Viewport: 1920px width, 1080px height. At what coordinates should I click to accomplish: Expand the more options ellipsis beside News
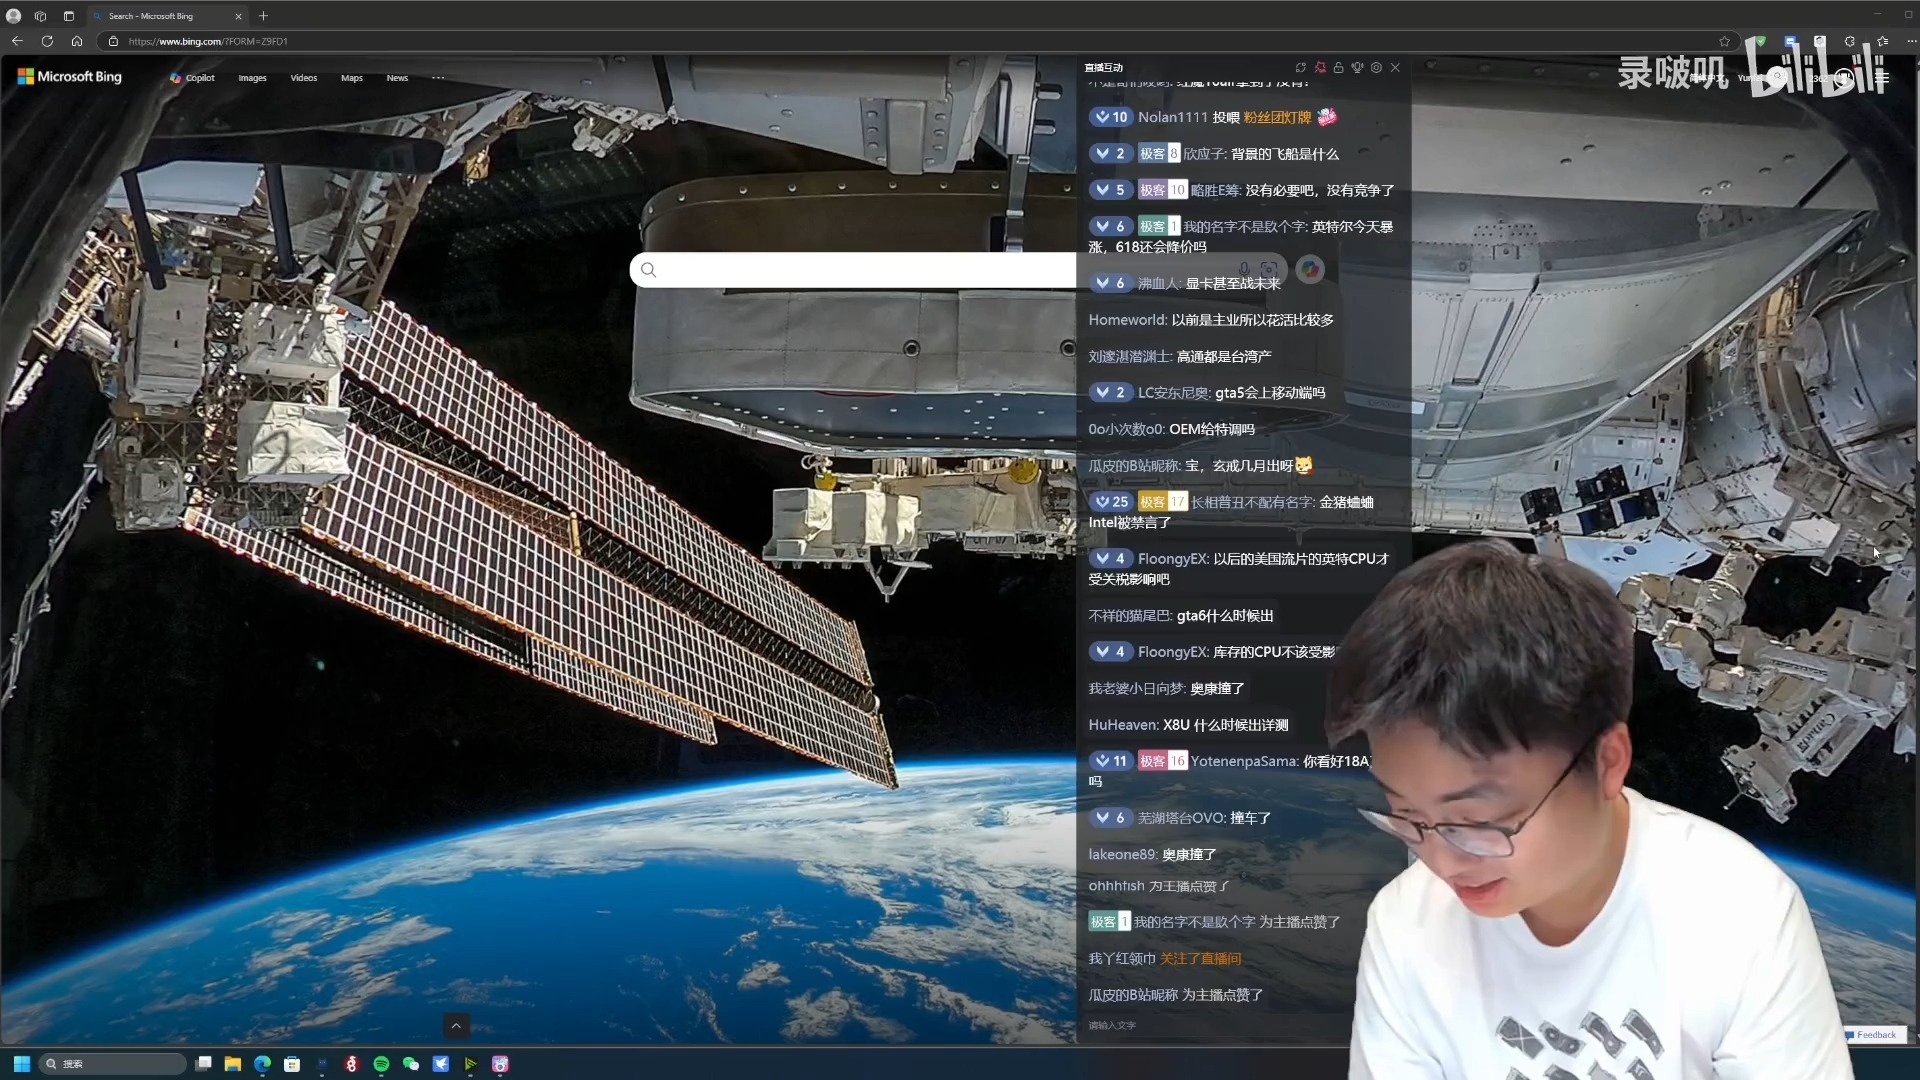tap(437, 78)
